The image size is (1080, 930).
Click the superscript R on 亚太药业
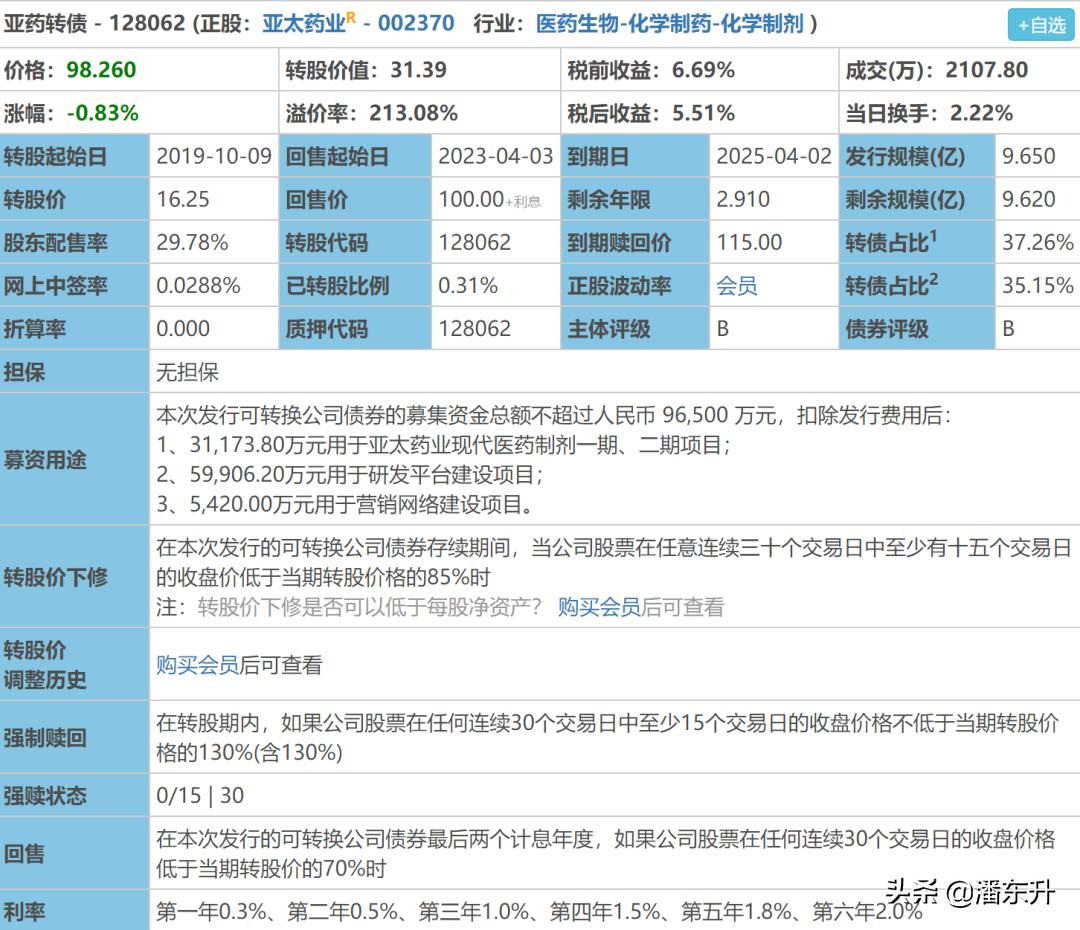(x=352, y=16)
